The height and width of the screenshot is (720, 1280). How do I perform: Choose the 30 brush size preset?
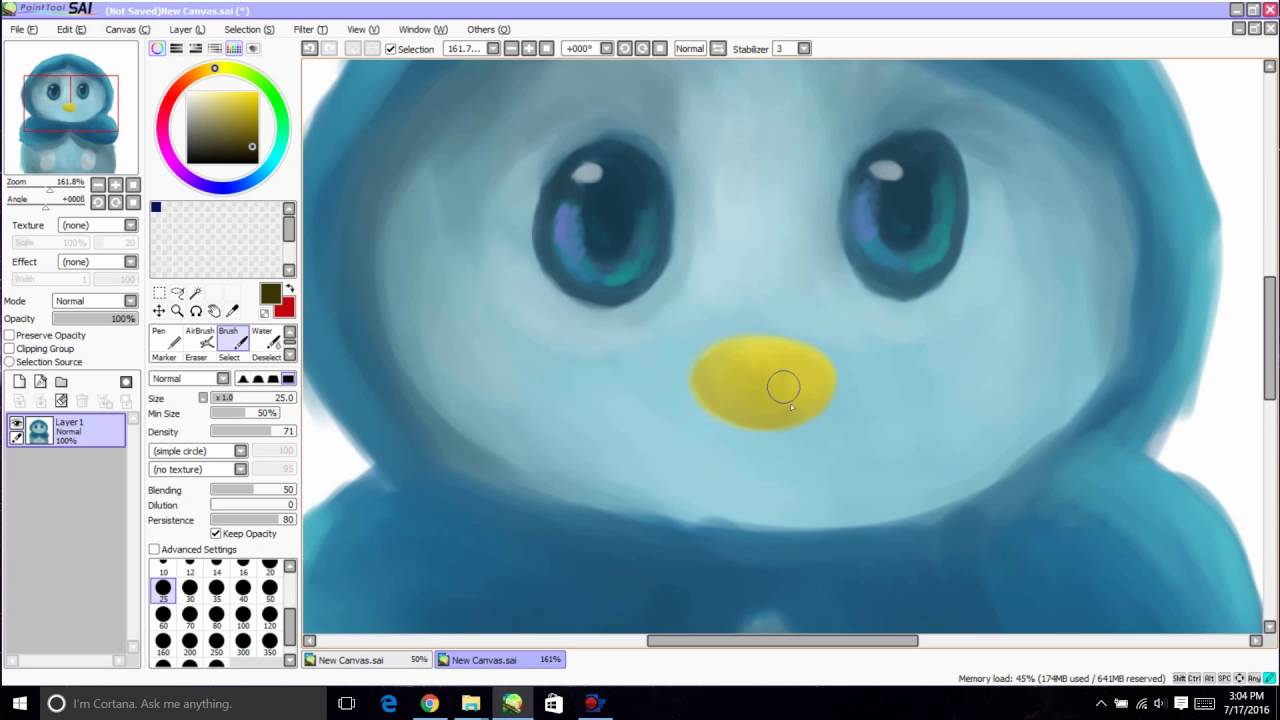tap(190, 592)
